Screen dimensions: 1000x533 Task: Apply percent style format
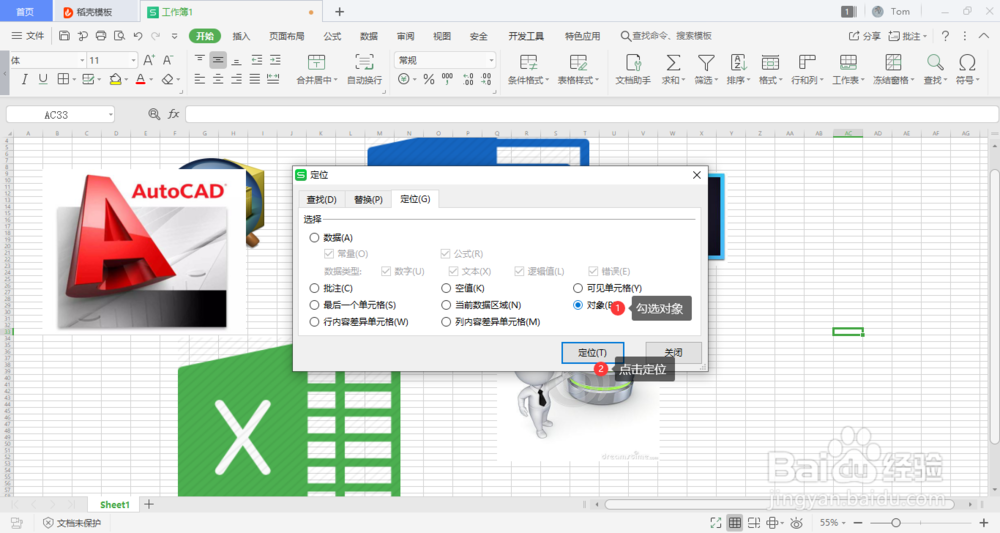[x=429, y=79]
